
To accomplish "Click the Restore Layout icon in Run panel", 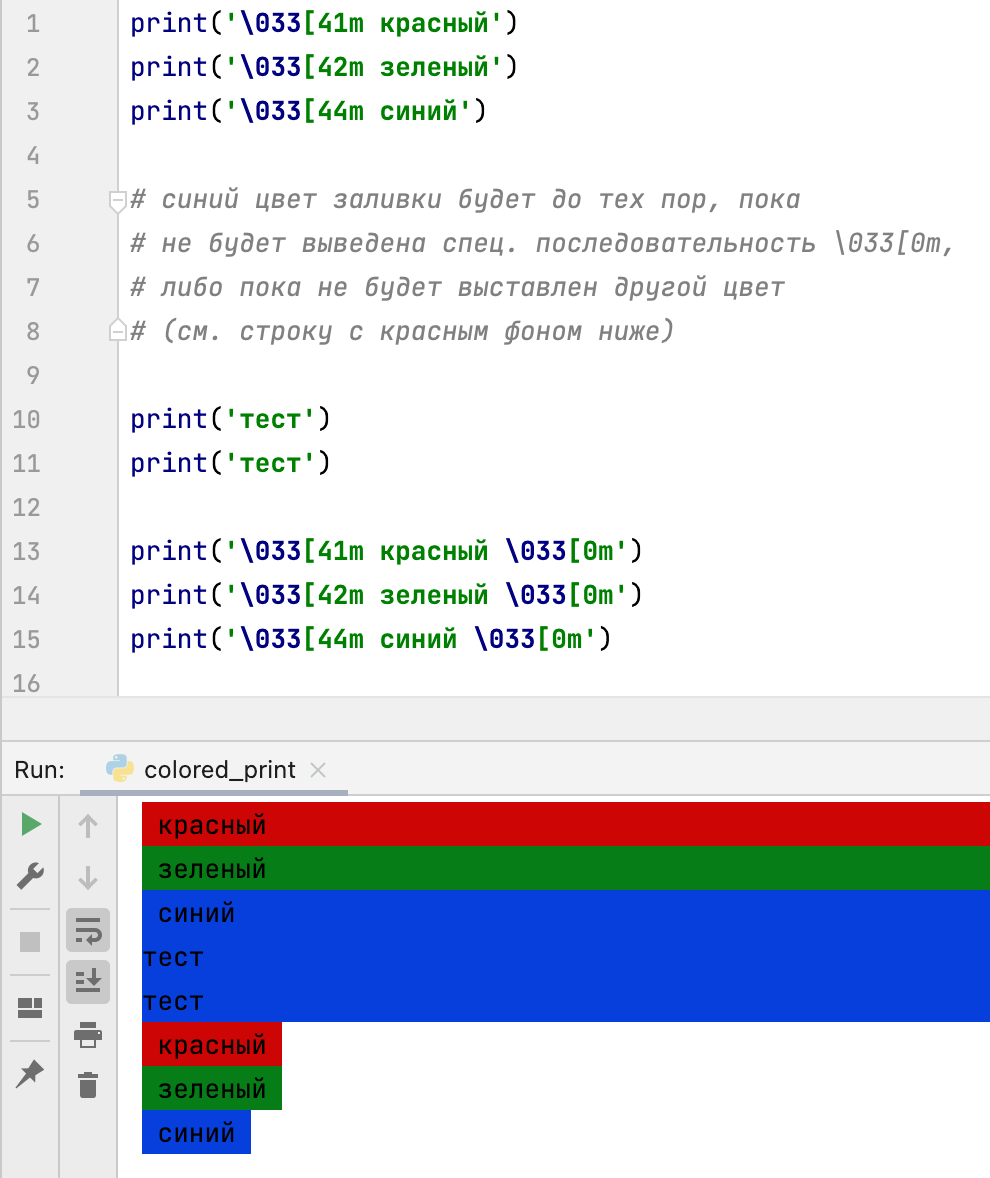I will coord(30,1007).
